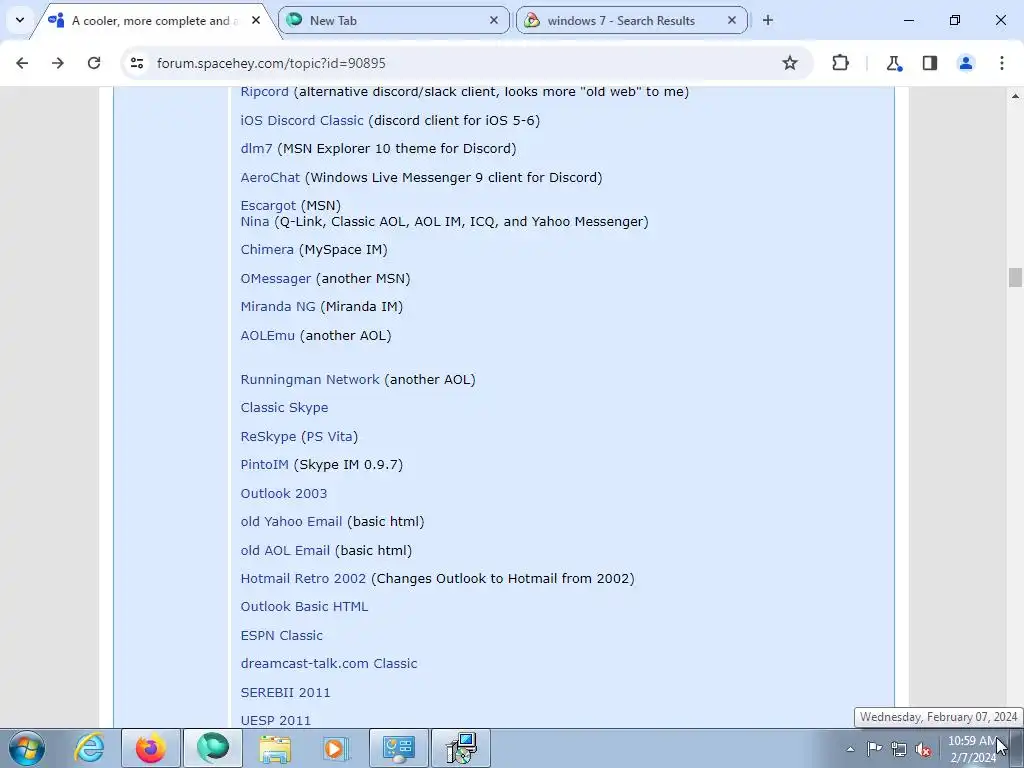
Task: Follow the Escargot MSN link
Action: coord(268,206)
